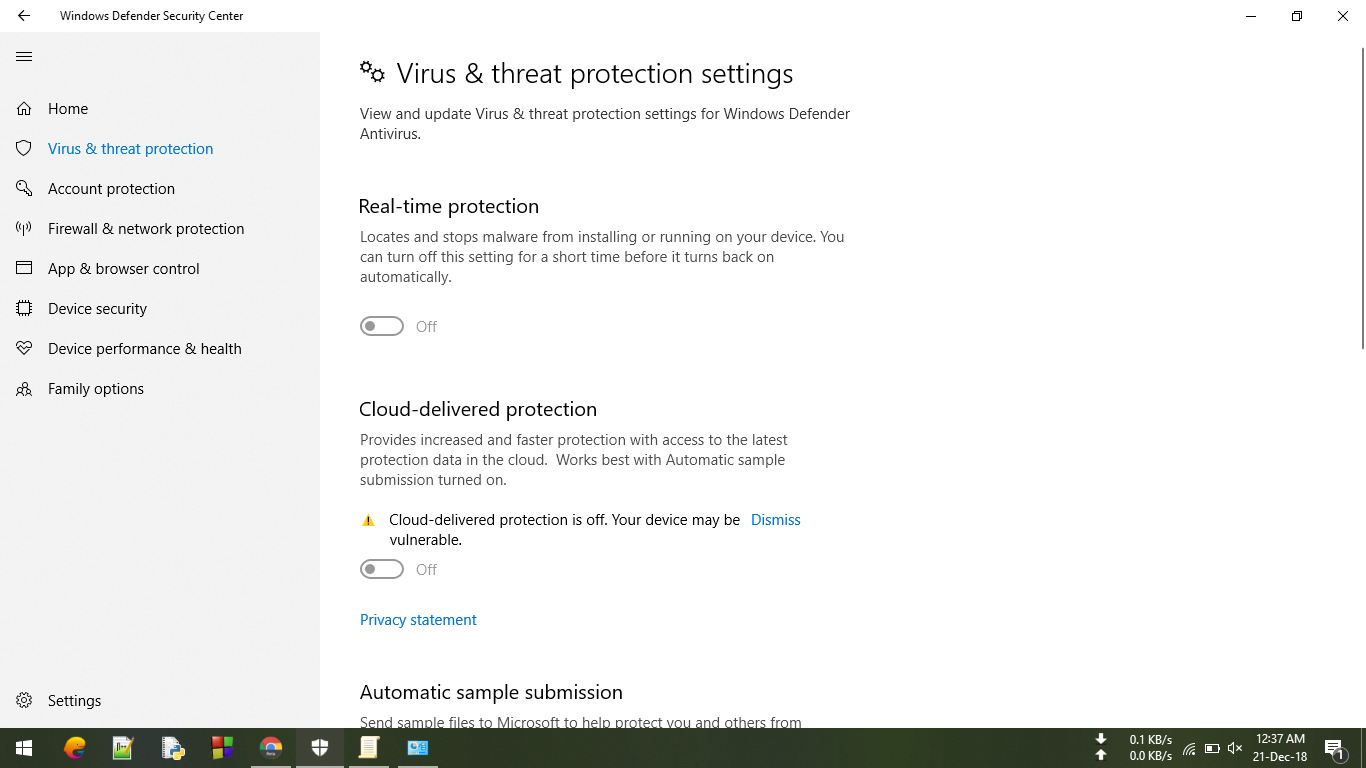Open the Settings gear in sidebar
The image size is (1366, 768).
(x=24, y=700)
